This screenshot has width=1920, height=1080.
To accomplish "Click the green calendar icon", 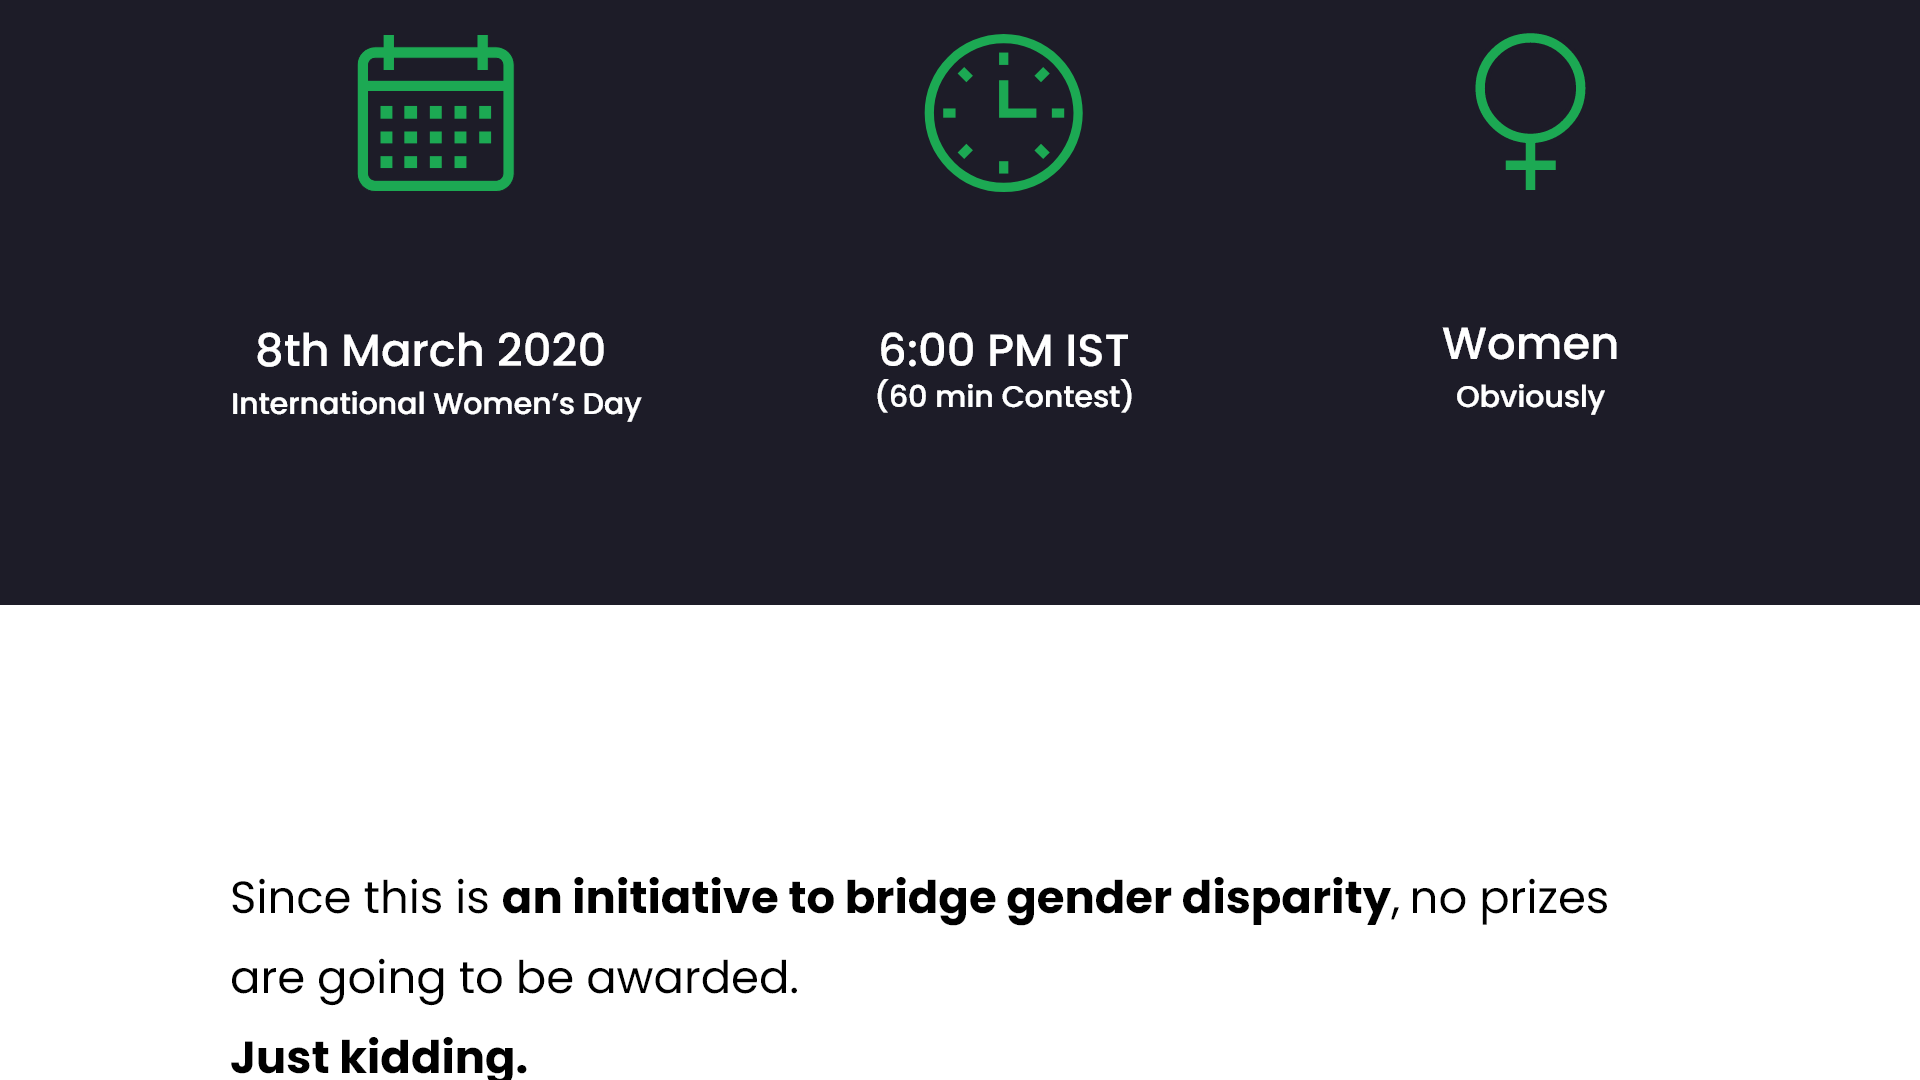I will pos(436,113).
